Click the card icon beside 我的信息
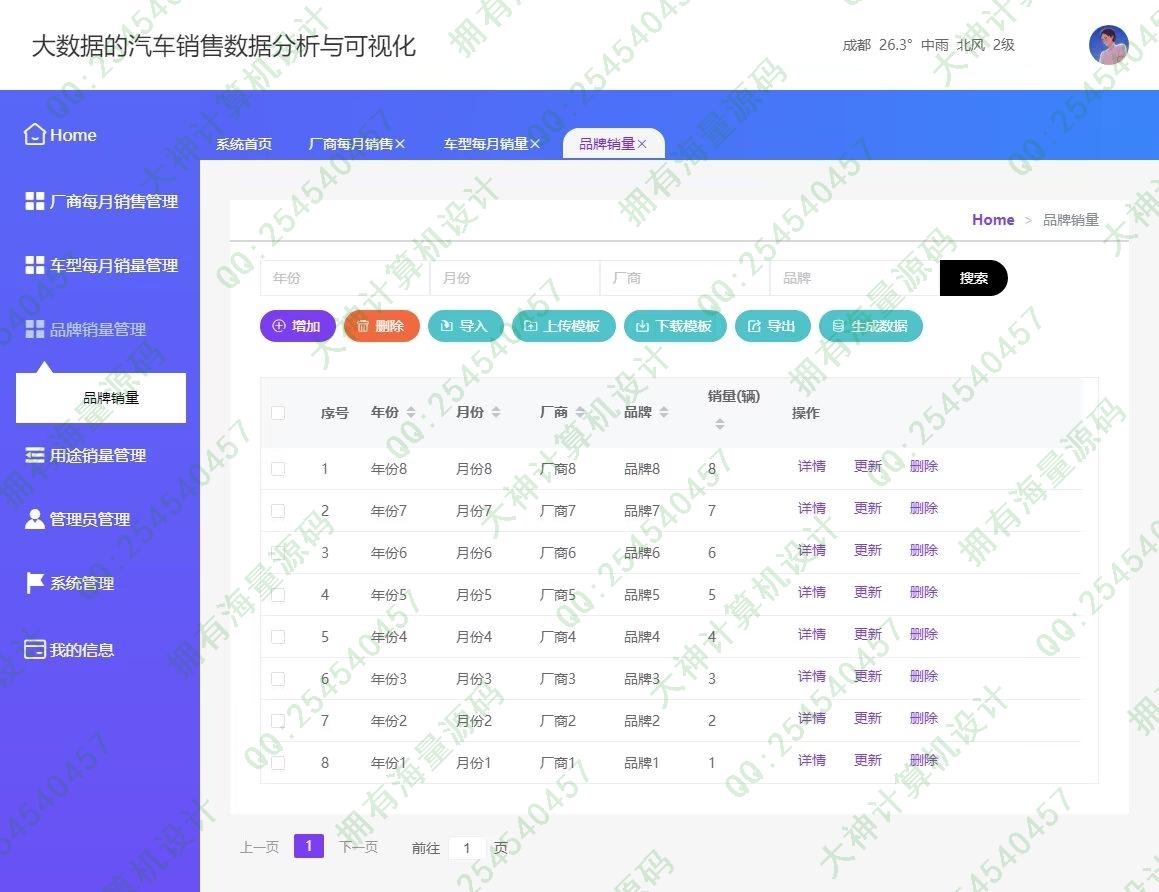Image resolution: width=1159 pixels, height=892 pixels. point(34,649)
